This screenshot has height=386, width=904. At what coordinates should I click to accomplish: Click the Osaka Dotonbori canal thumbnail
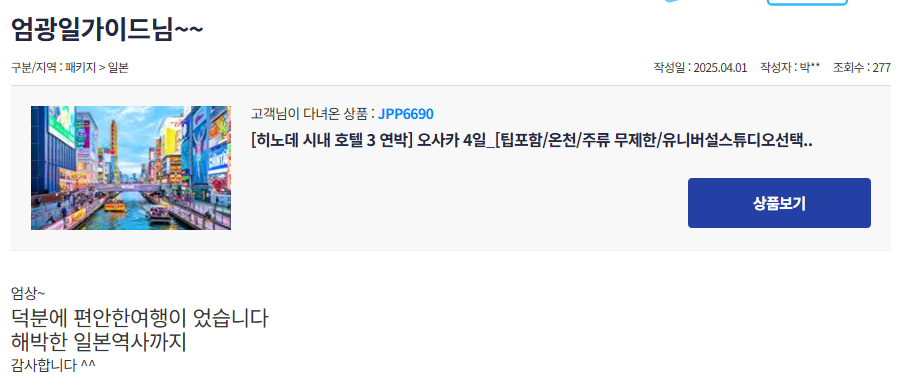click(x=131, y=168)
